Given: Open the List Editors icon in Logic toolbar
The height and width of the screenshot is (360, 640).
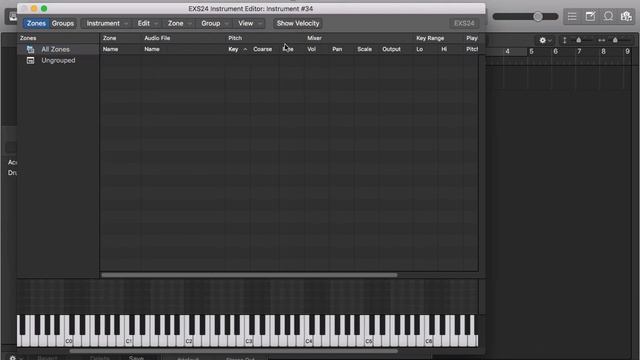Looking at the screenshot, I should click(x=572, y=16).
